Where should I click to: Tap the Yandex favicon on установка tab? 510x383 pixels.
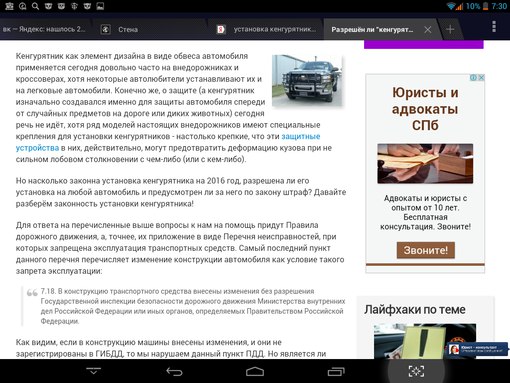point(221,29)
